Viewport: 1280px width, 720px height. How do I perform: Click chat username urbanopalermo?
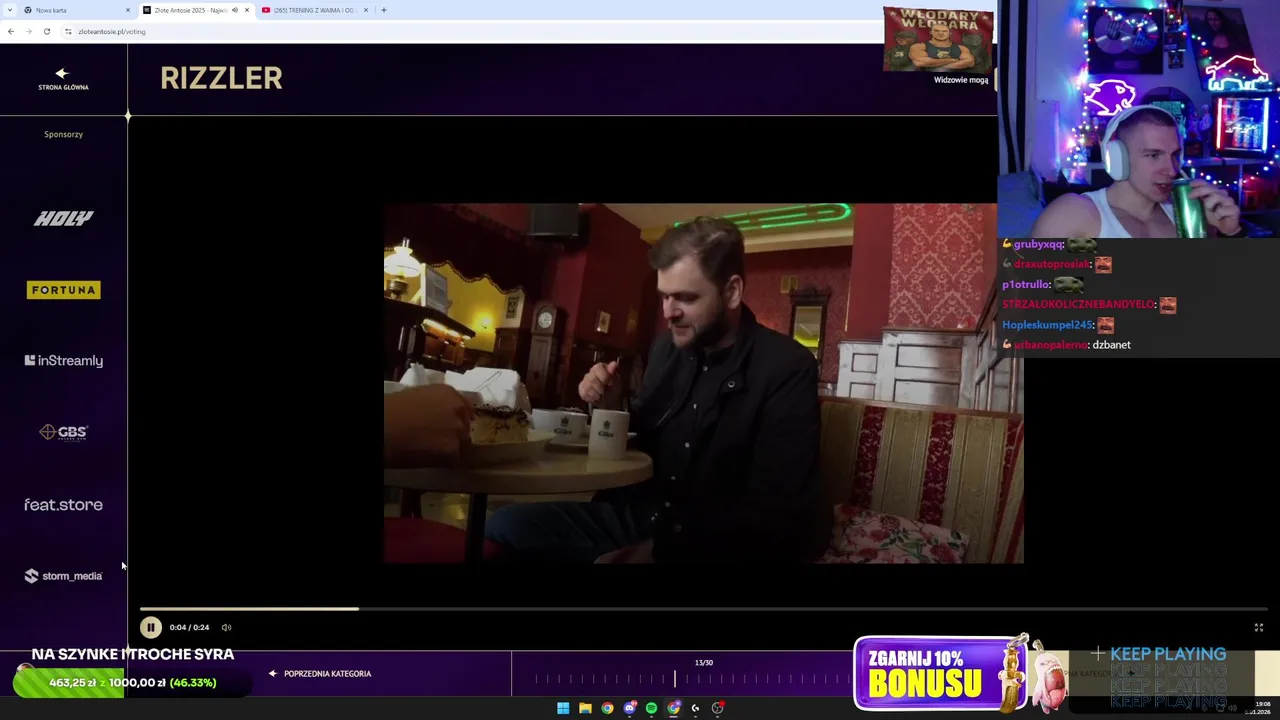tap(1050, 345)
